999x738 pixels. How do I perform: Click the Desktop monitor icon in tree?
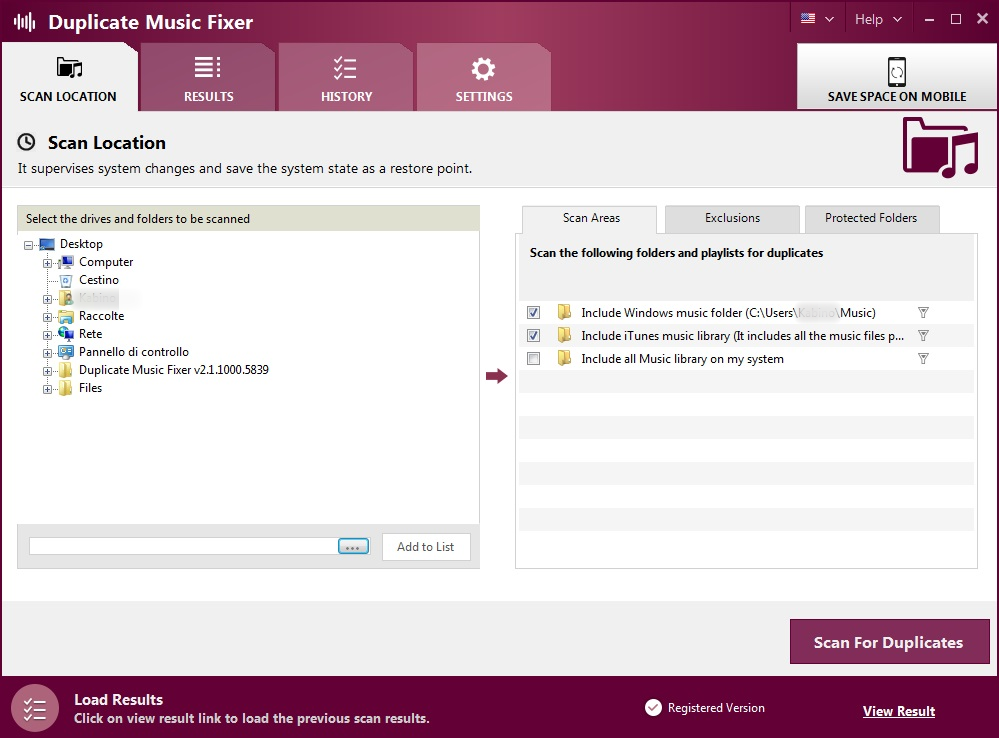click(x=47, y=244)
